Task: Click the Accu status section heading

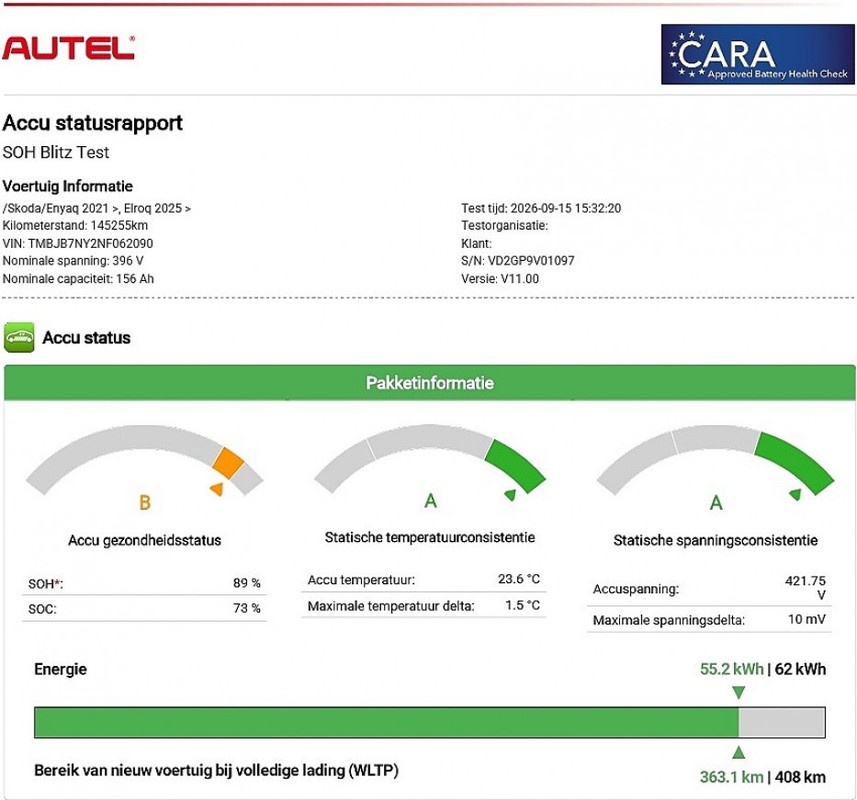Action: tap(86, 338)
